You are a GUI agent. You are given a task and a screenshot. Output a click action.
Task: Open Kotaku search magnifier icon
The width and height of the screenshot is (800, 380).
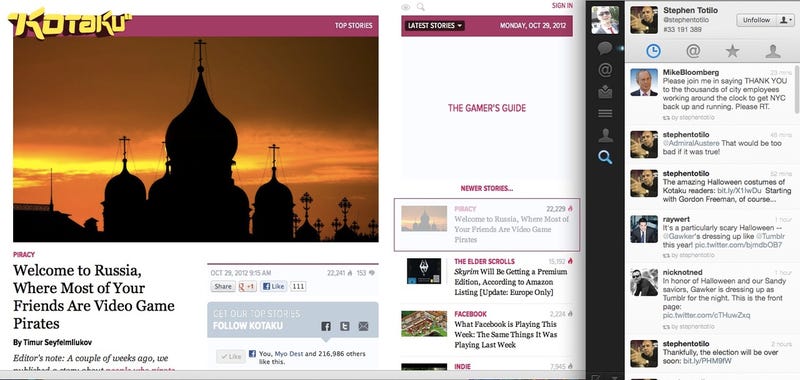(x=420, y=7)
